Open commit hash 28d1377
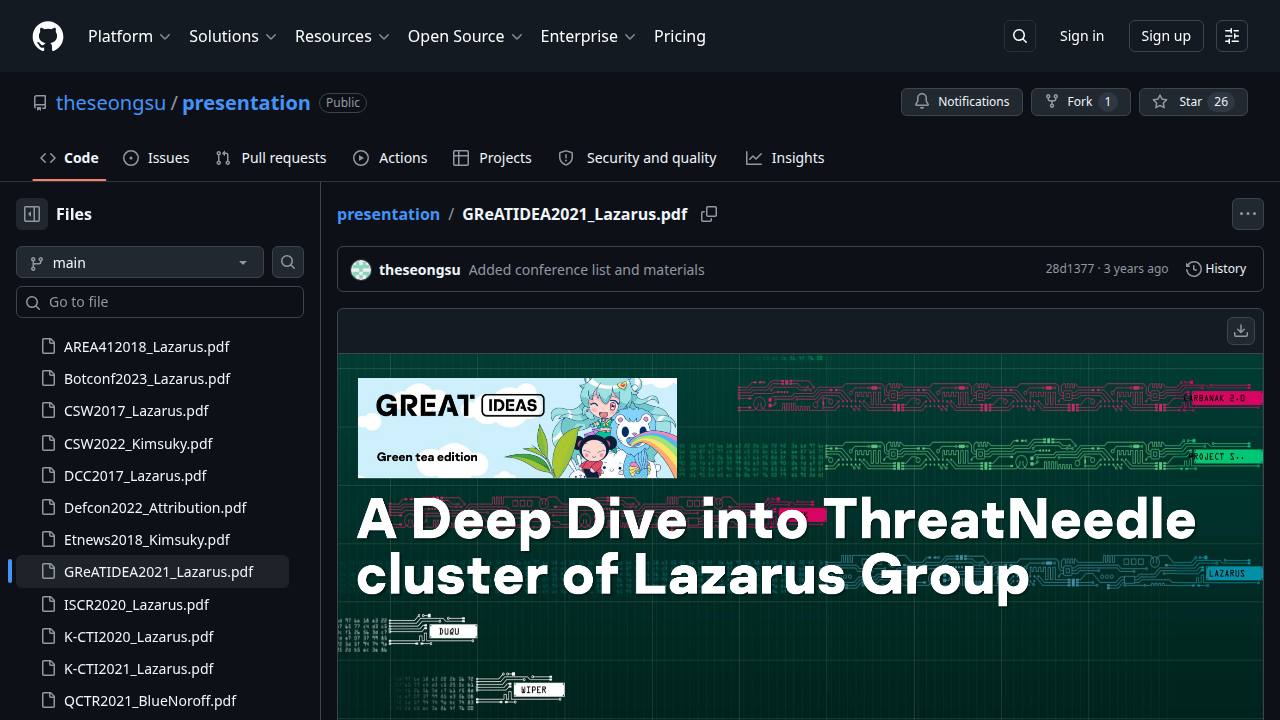The height and width of the screenshot is (720, 1280). (x=1070, y=269)
